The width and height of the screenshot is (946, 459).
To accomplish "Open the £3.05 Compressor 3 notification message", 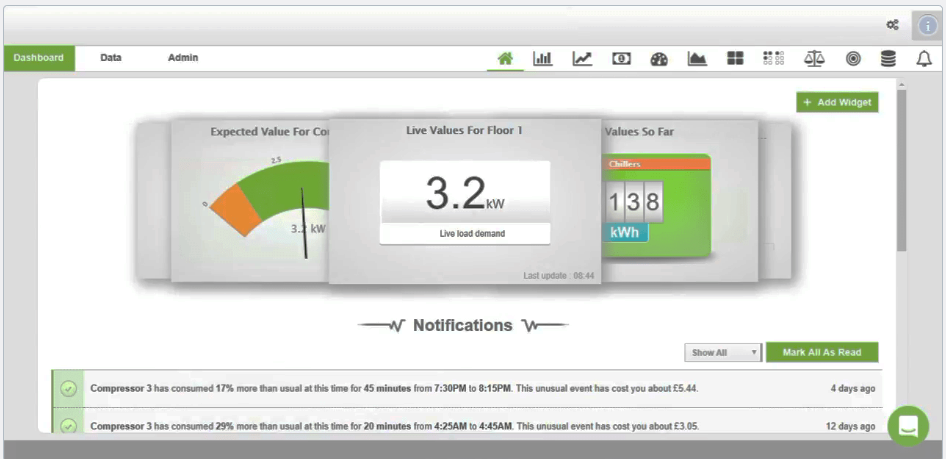I will coord(395,426).
